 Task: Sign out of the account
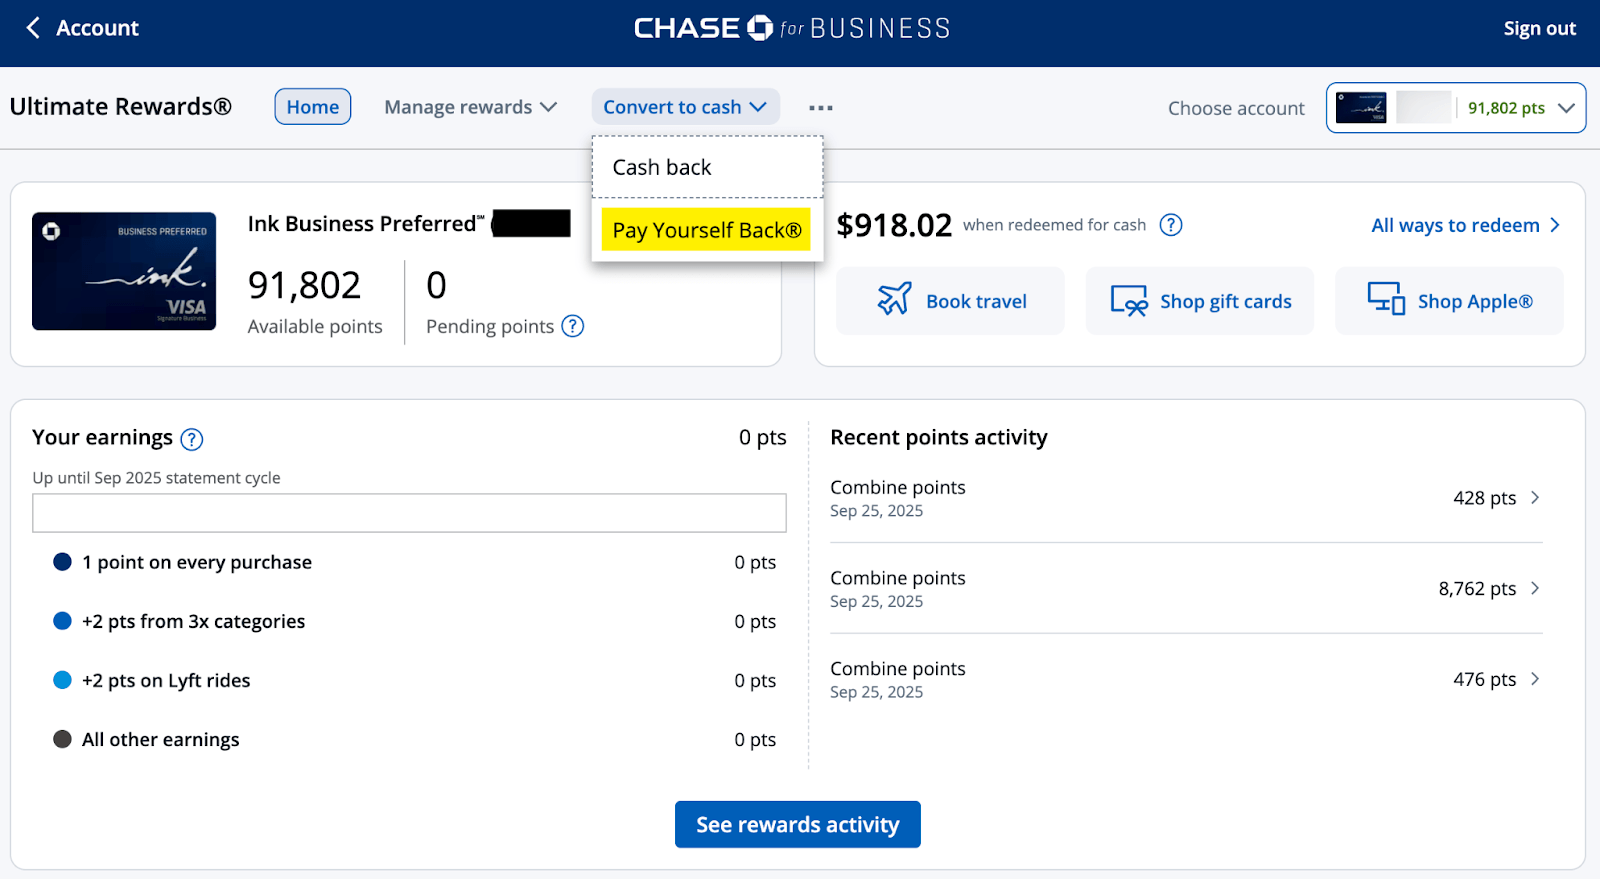click(1539, 28)
